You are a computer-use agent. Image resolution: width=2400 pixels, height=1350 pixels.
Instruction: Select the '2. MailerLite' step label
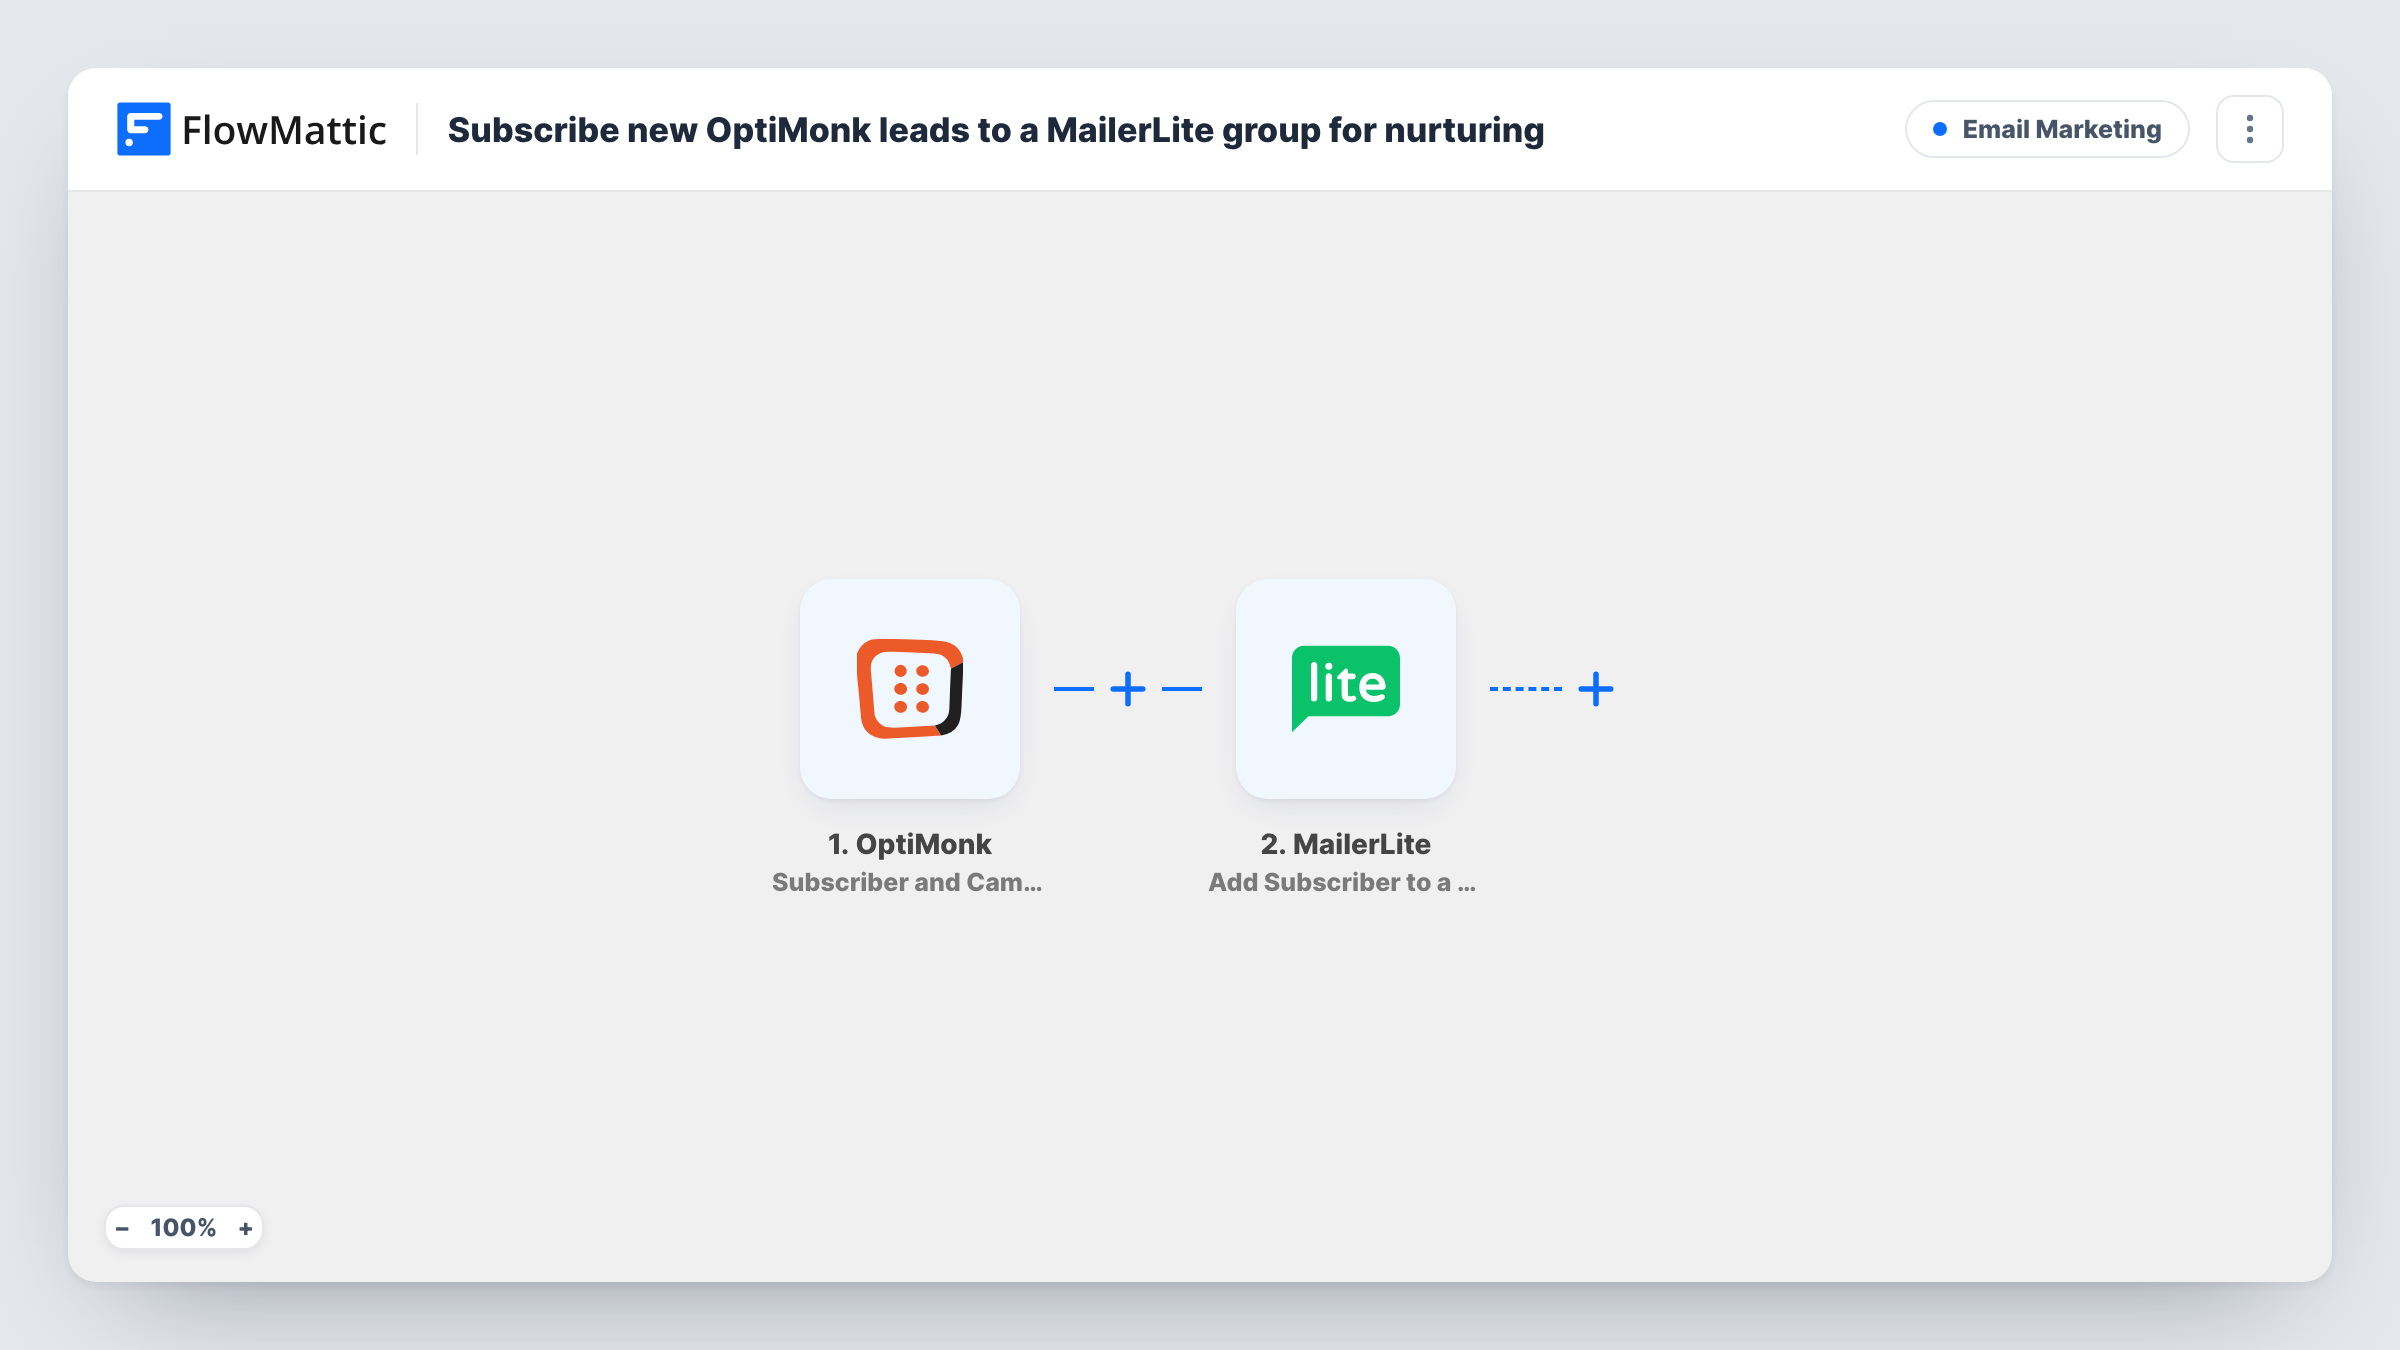[x=1345, y=844]
